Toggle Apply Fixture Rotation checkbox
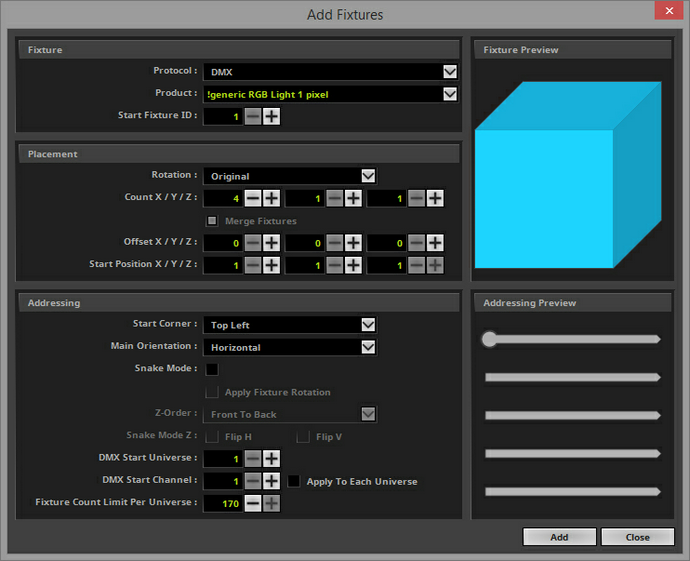Viewport: 690px width, 561px height. pos(212,392)
